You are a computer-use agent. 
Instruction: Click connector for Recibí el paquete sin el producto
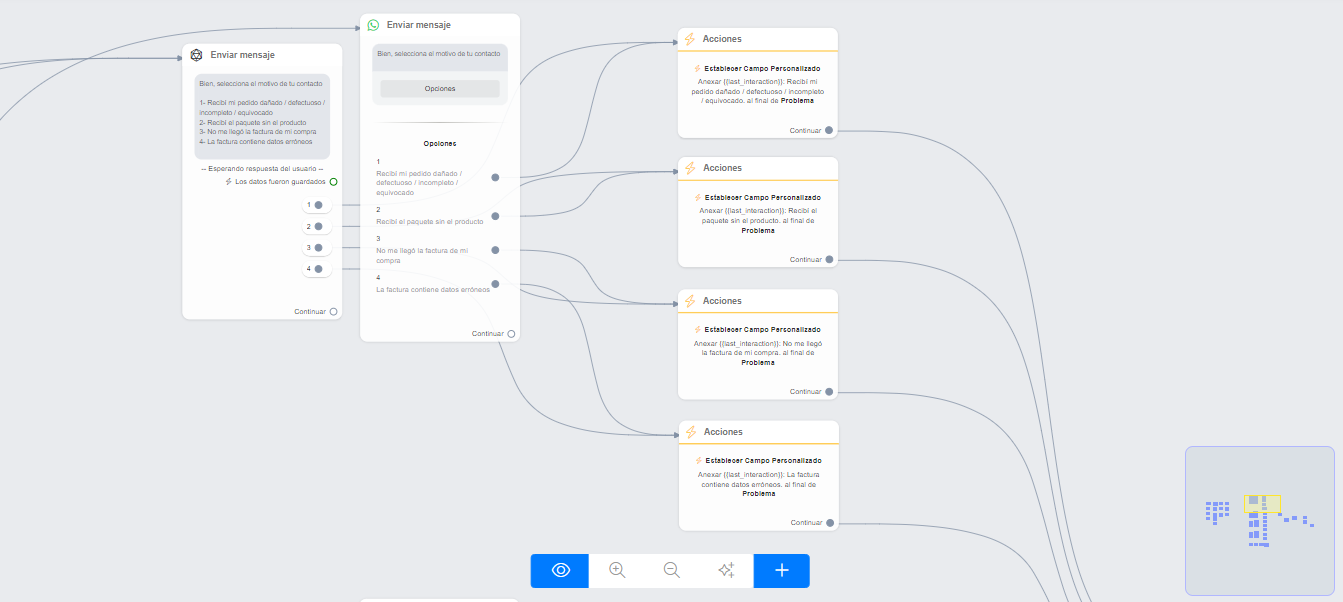(x=495, y=216)
